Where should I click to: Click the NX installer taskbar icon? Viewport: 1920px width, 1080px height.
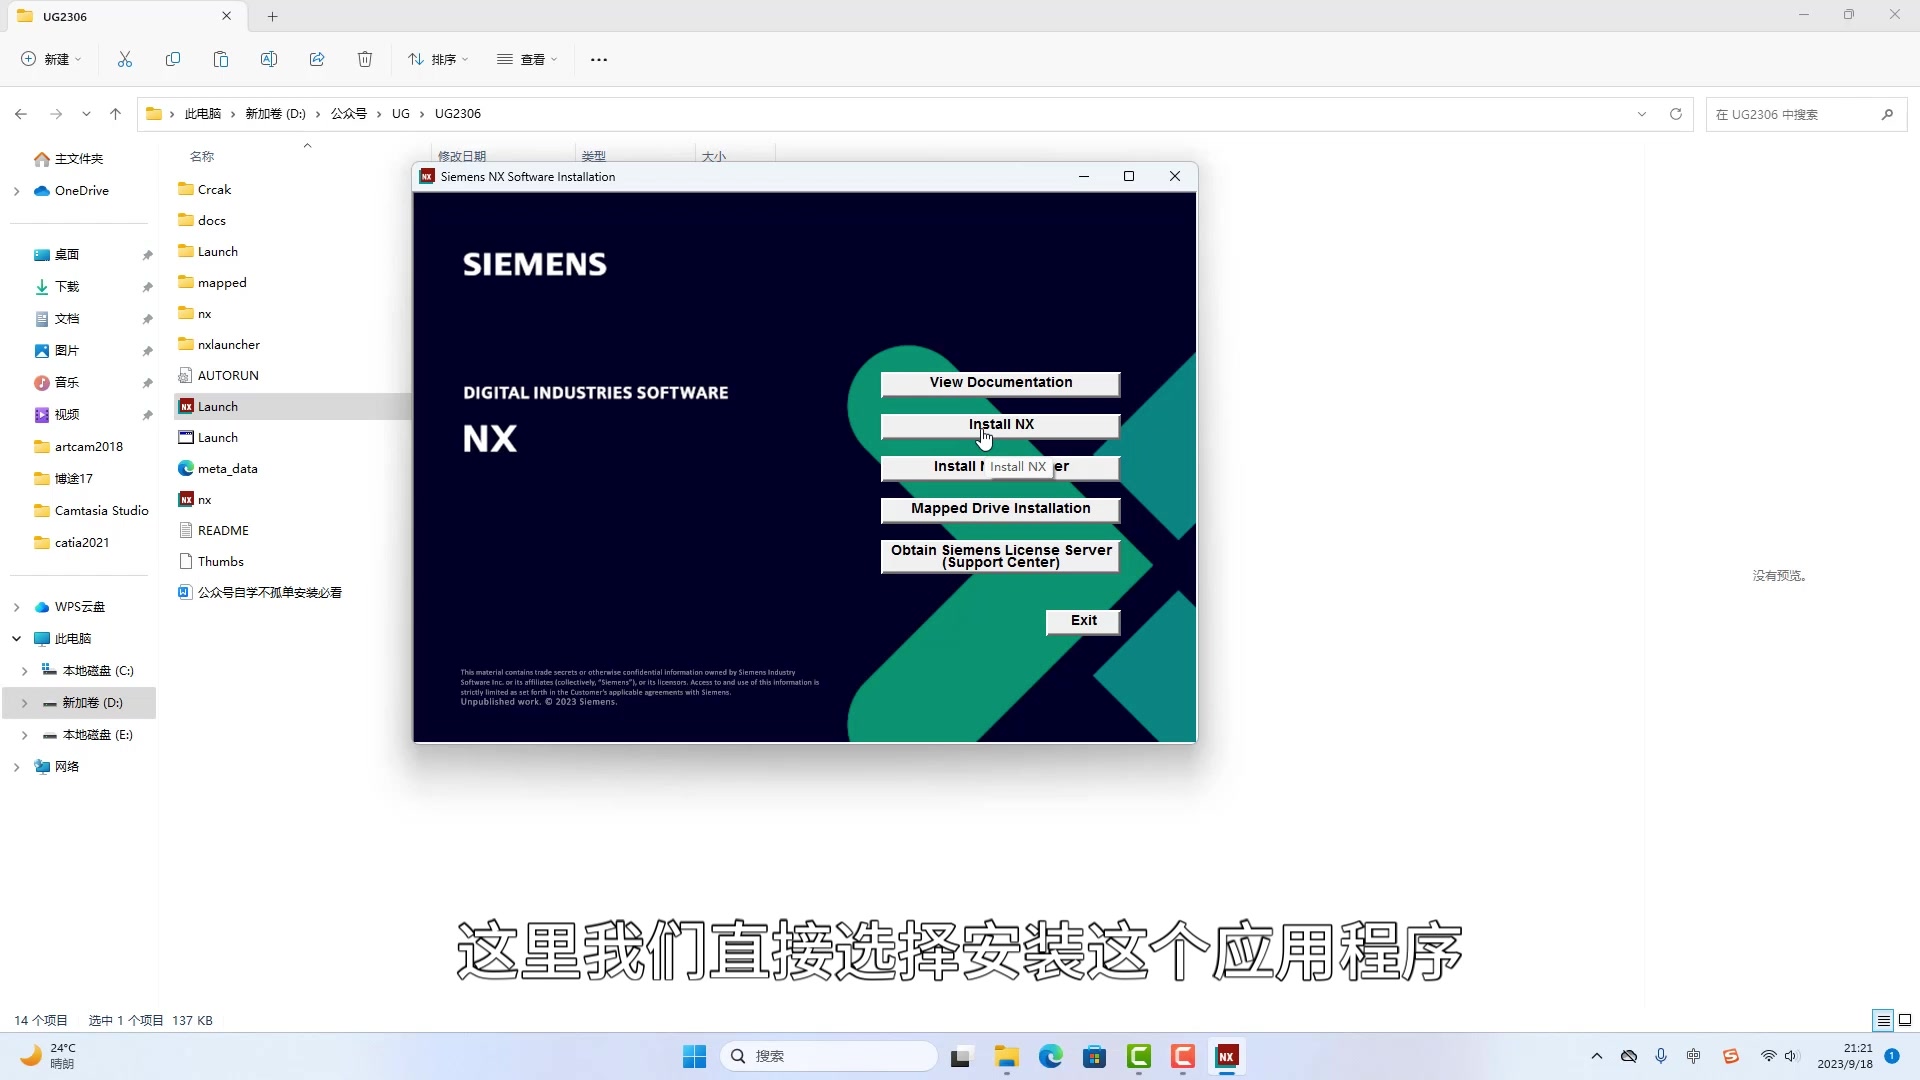[x=1226, y=1056]
